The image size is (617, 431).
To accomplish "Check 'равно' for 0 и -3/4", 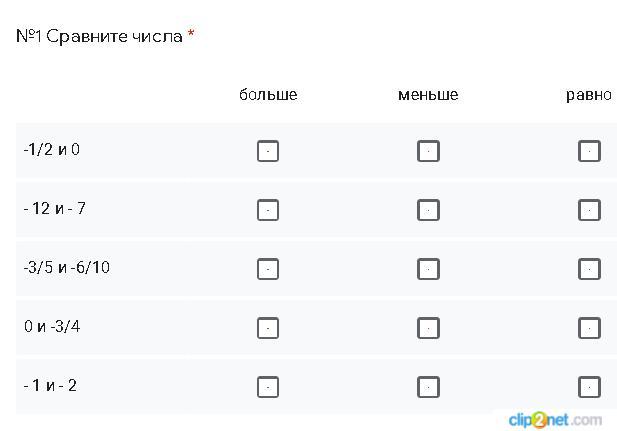I will [x=589, y=328].
